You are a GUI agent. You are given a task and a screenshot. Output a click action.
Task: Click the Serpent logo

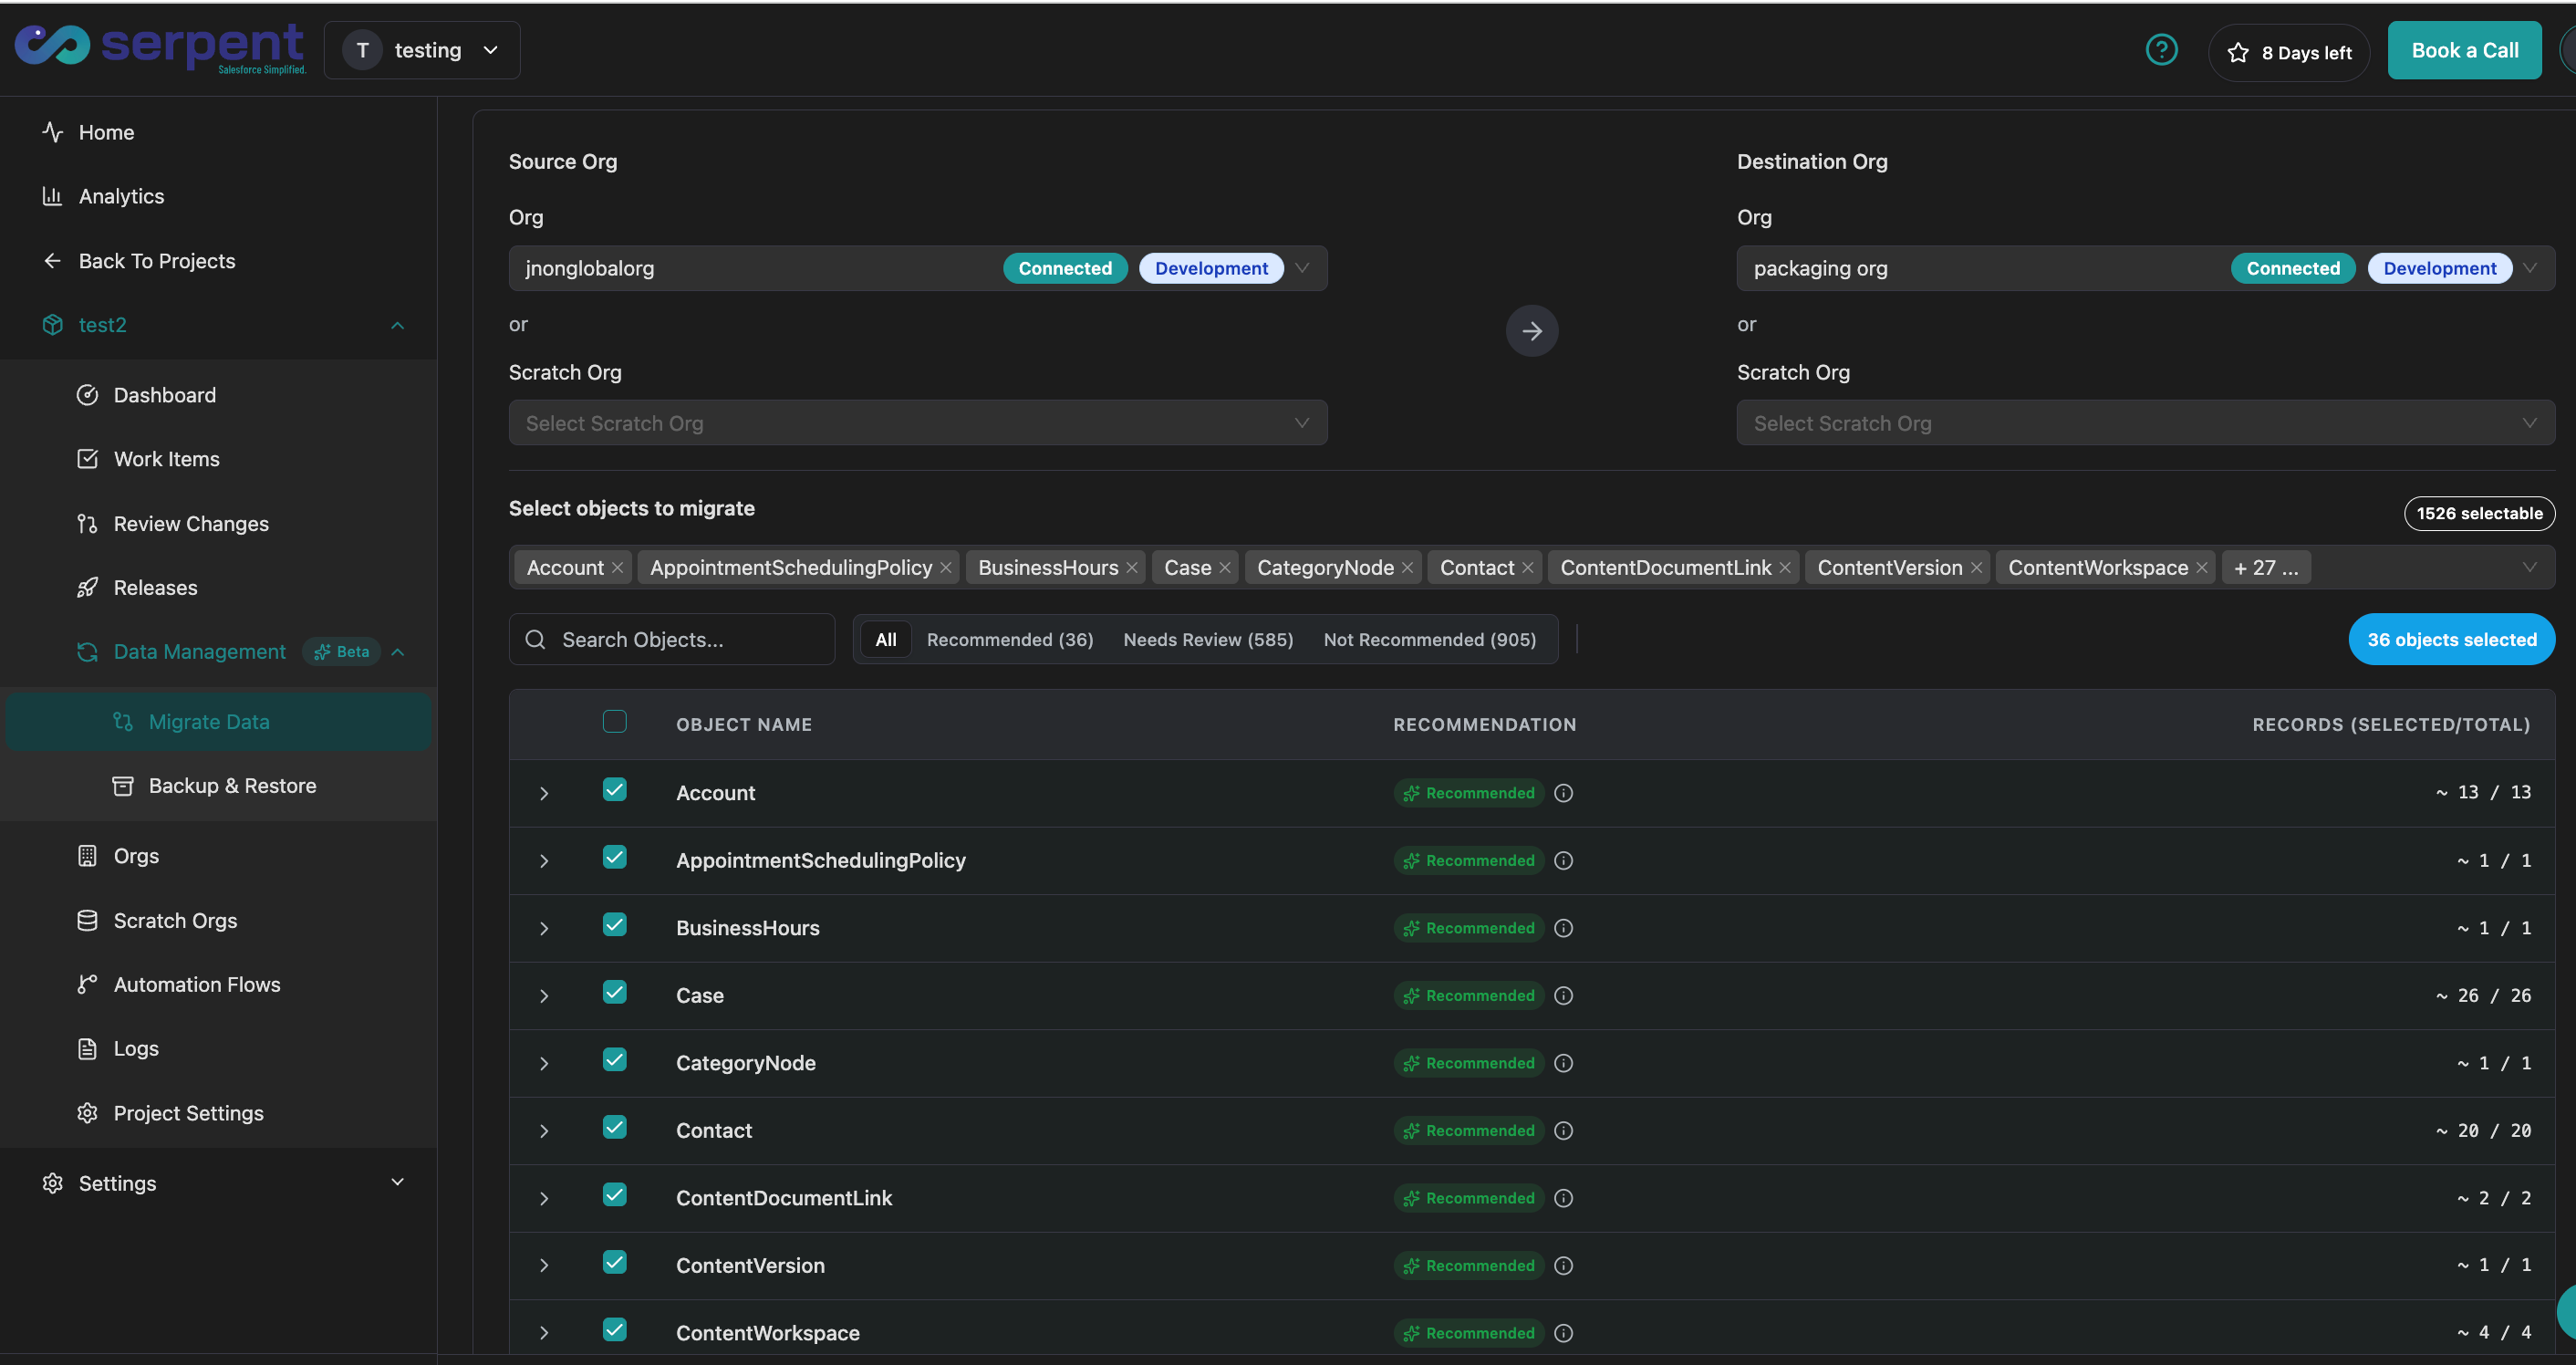pos(160,48)
